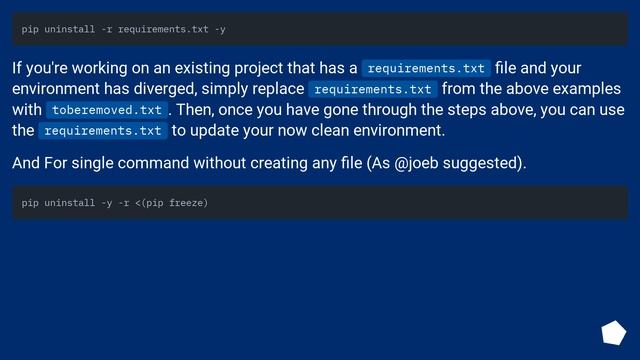This screenshot has width=640, height=360.
Task: Click requirements.txt tag after "that has a"
Action: click(426, 69)
